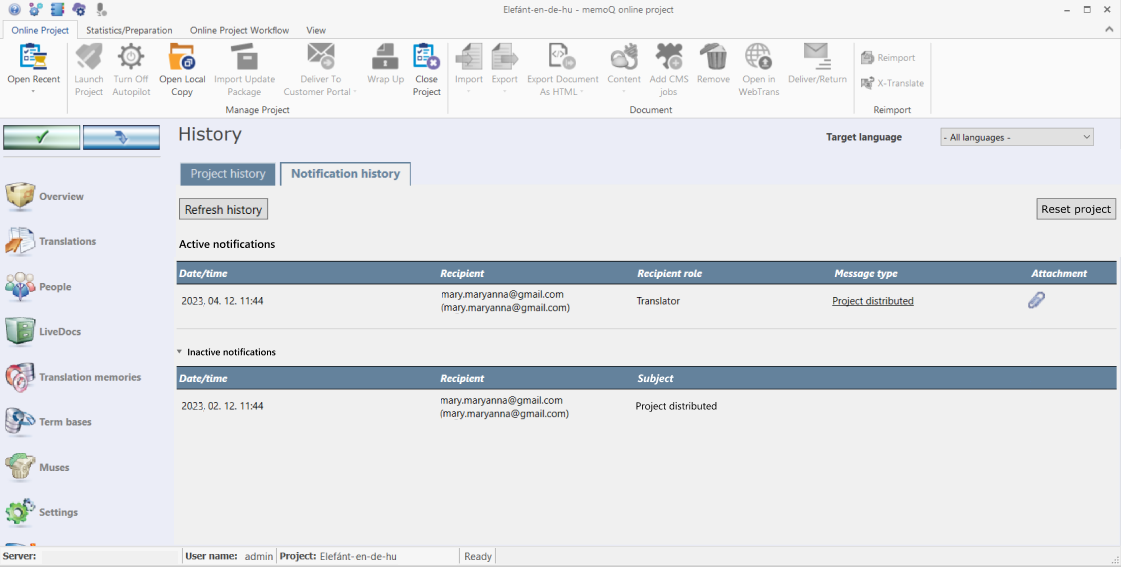Open the paperclip attachment icon
The height and width of the screenshot is (567, 1121).
pos(1036,300)
